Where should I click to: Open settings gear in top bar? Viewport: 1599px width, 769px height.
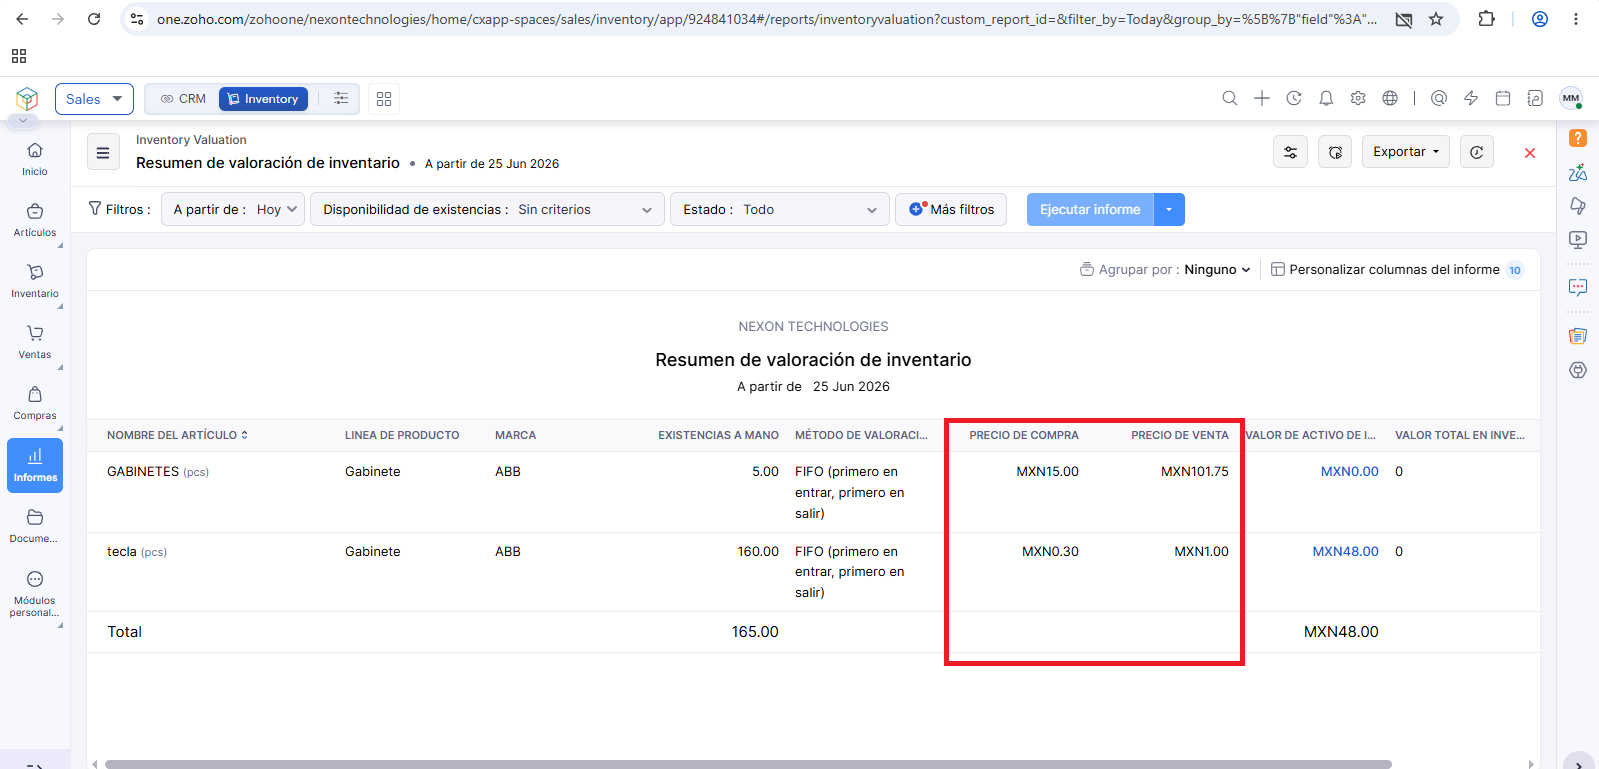coord(1358,98)
